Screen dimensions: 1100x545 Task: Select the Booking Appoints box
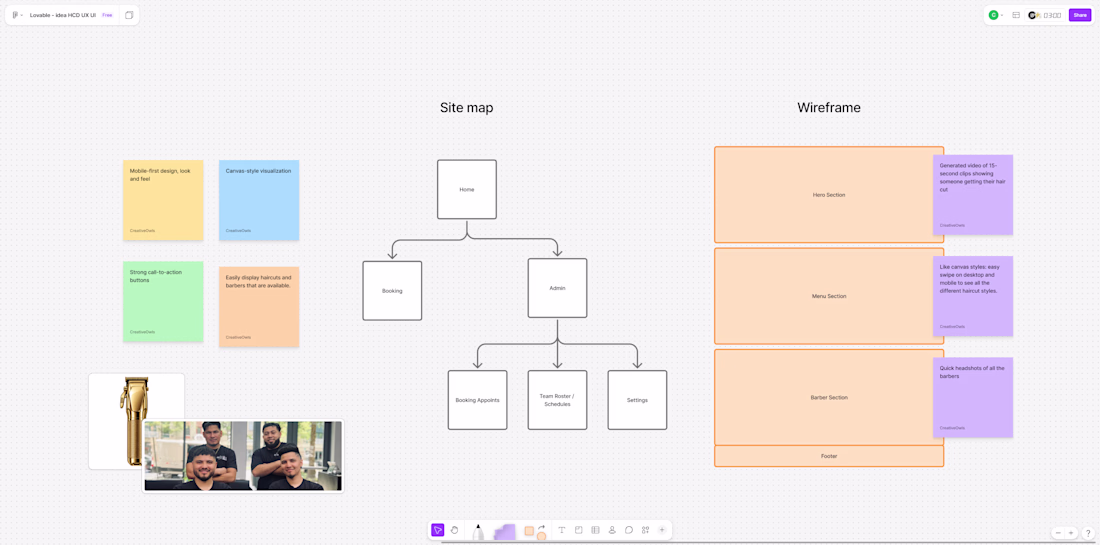[x=477, y=400]
